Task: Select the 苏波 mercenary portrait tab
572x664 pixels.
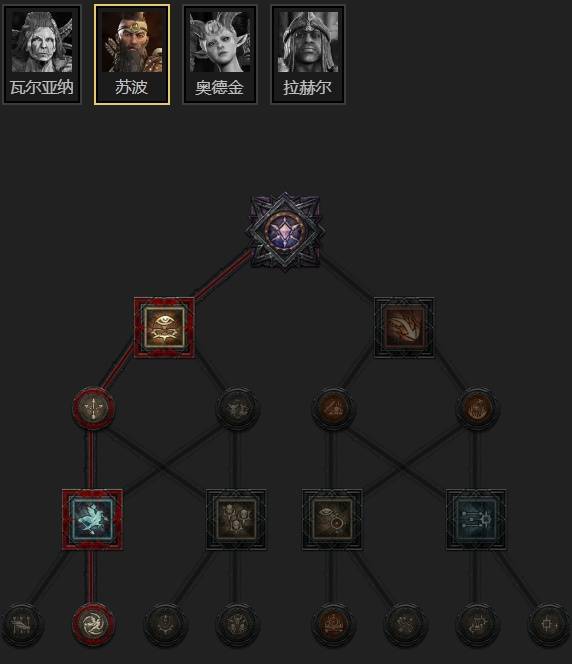Action: [x=132, y=55]
